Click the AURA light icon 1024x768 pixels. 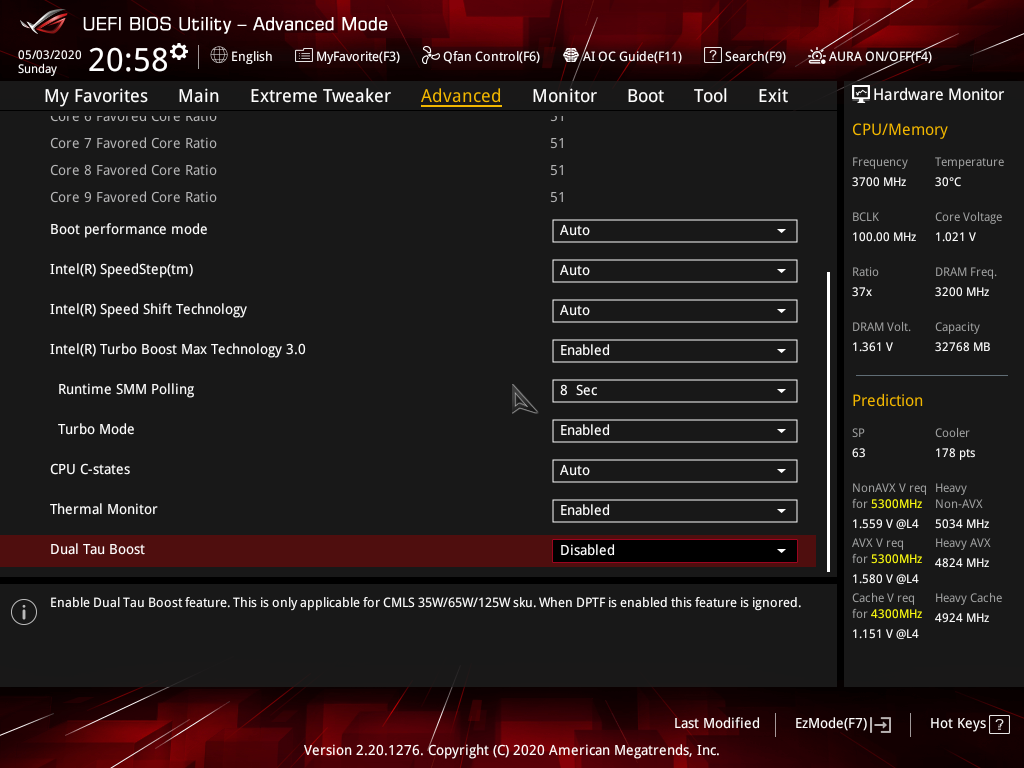coord(816,56)
